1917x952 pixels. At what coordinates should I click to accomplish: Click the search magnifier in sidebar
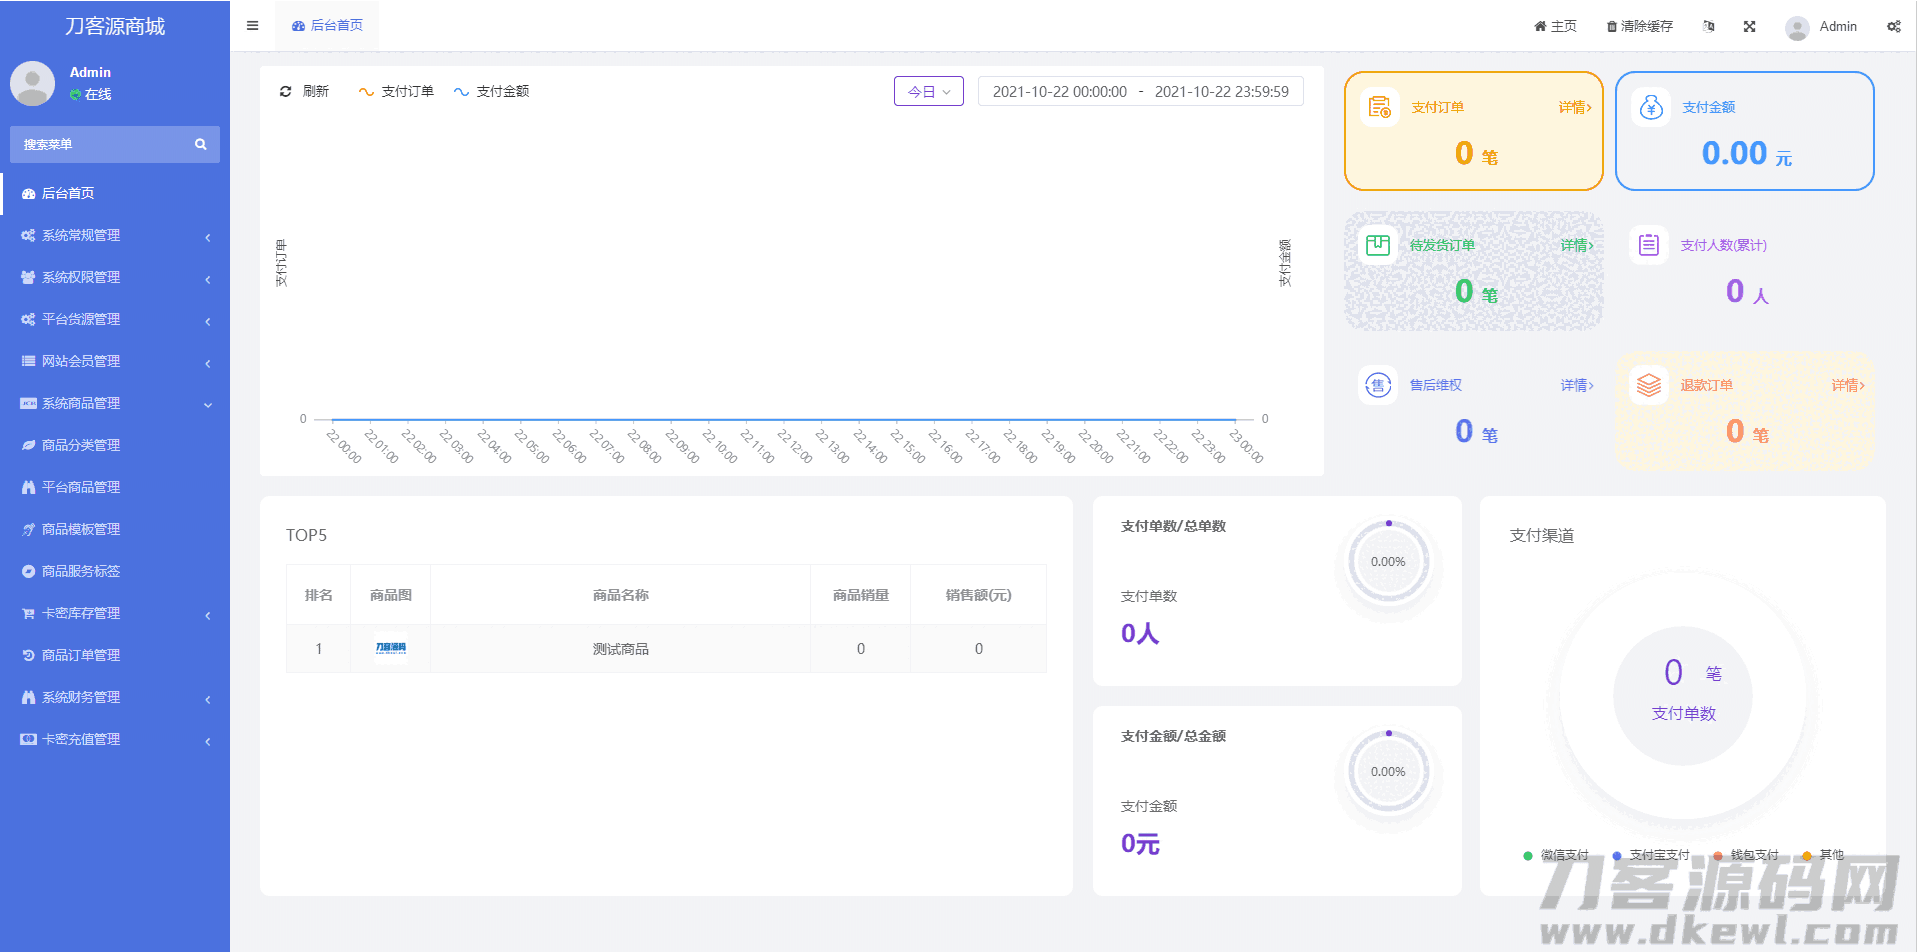(201, 144)
